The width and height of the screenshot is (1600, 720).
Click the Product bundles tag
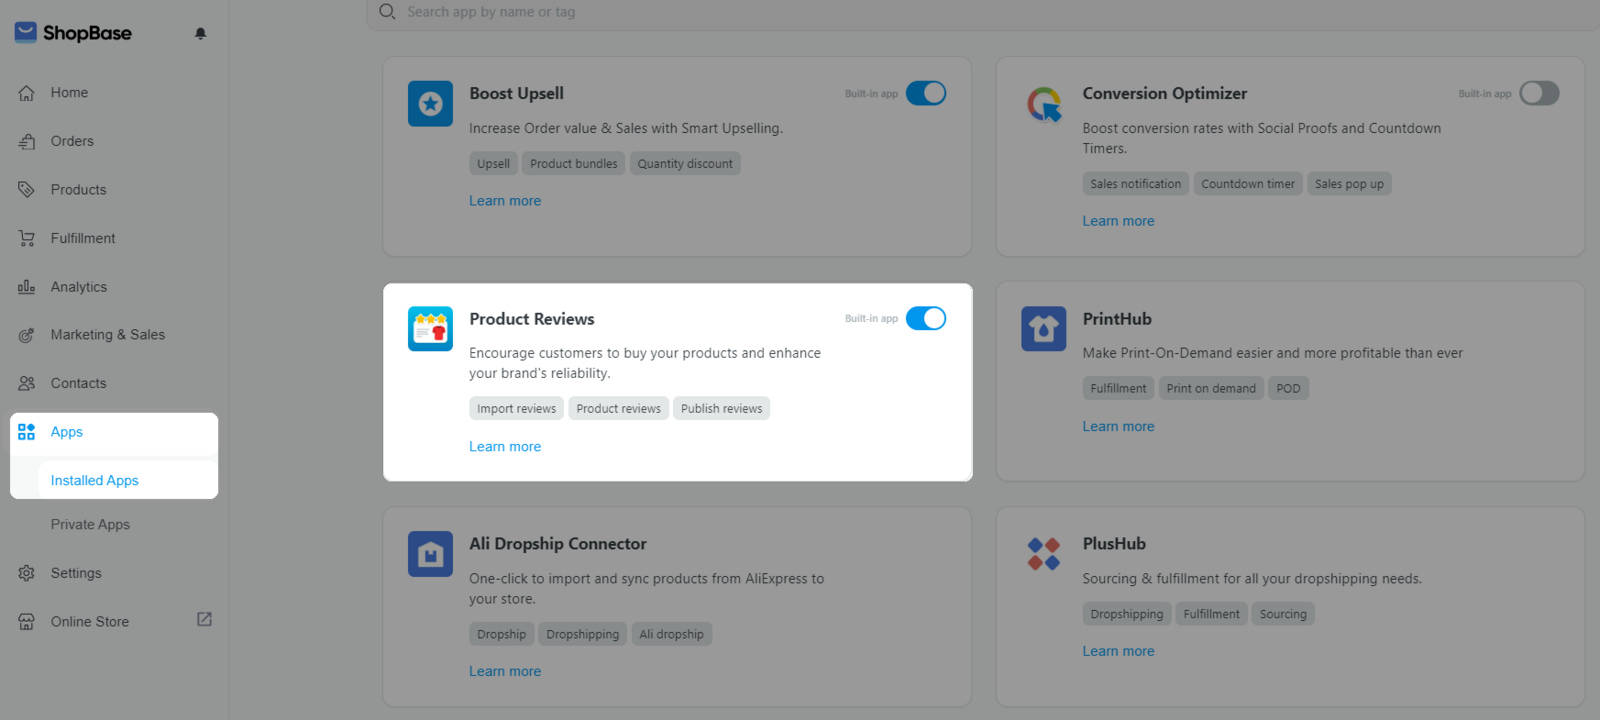574,164
